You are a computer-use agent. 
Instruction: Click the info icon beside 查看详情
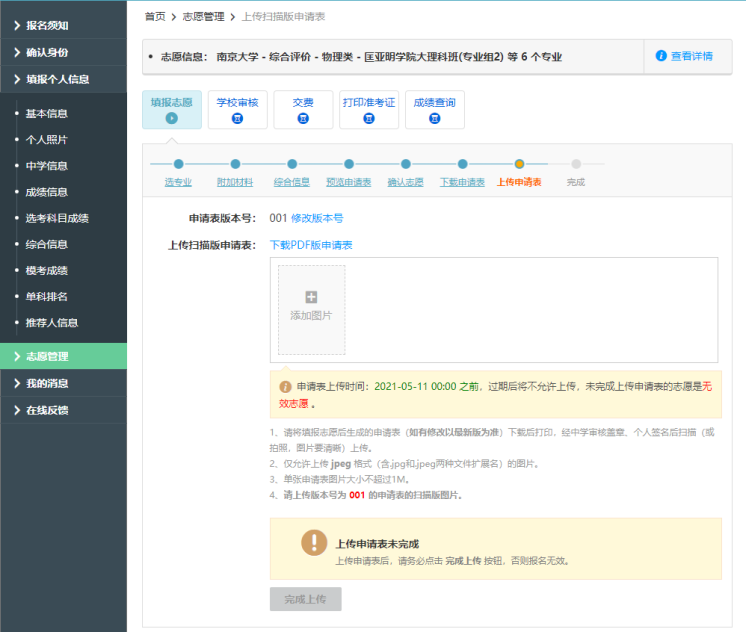pos(661,56)
